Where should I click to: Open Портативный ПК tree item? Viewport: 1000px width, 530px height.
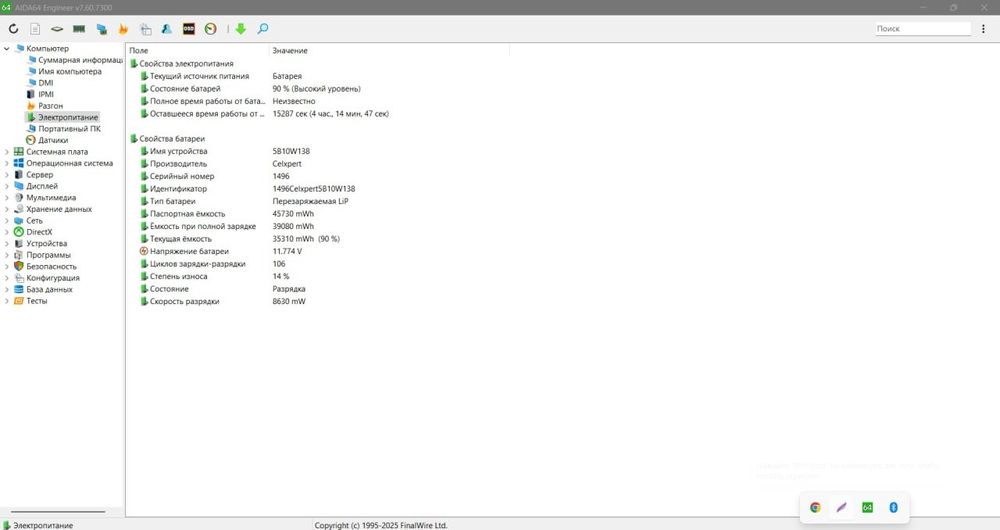click(x=63, y=129)
